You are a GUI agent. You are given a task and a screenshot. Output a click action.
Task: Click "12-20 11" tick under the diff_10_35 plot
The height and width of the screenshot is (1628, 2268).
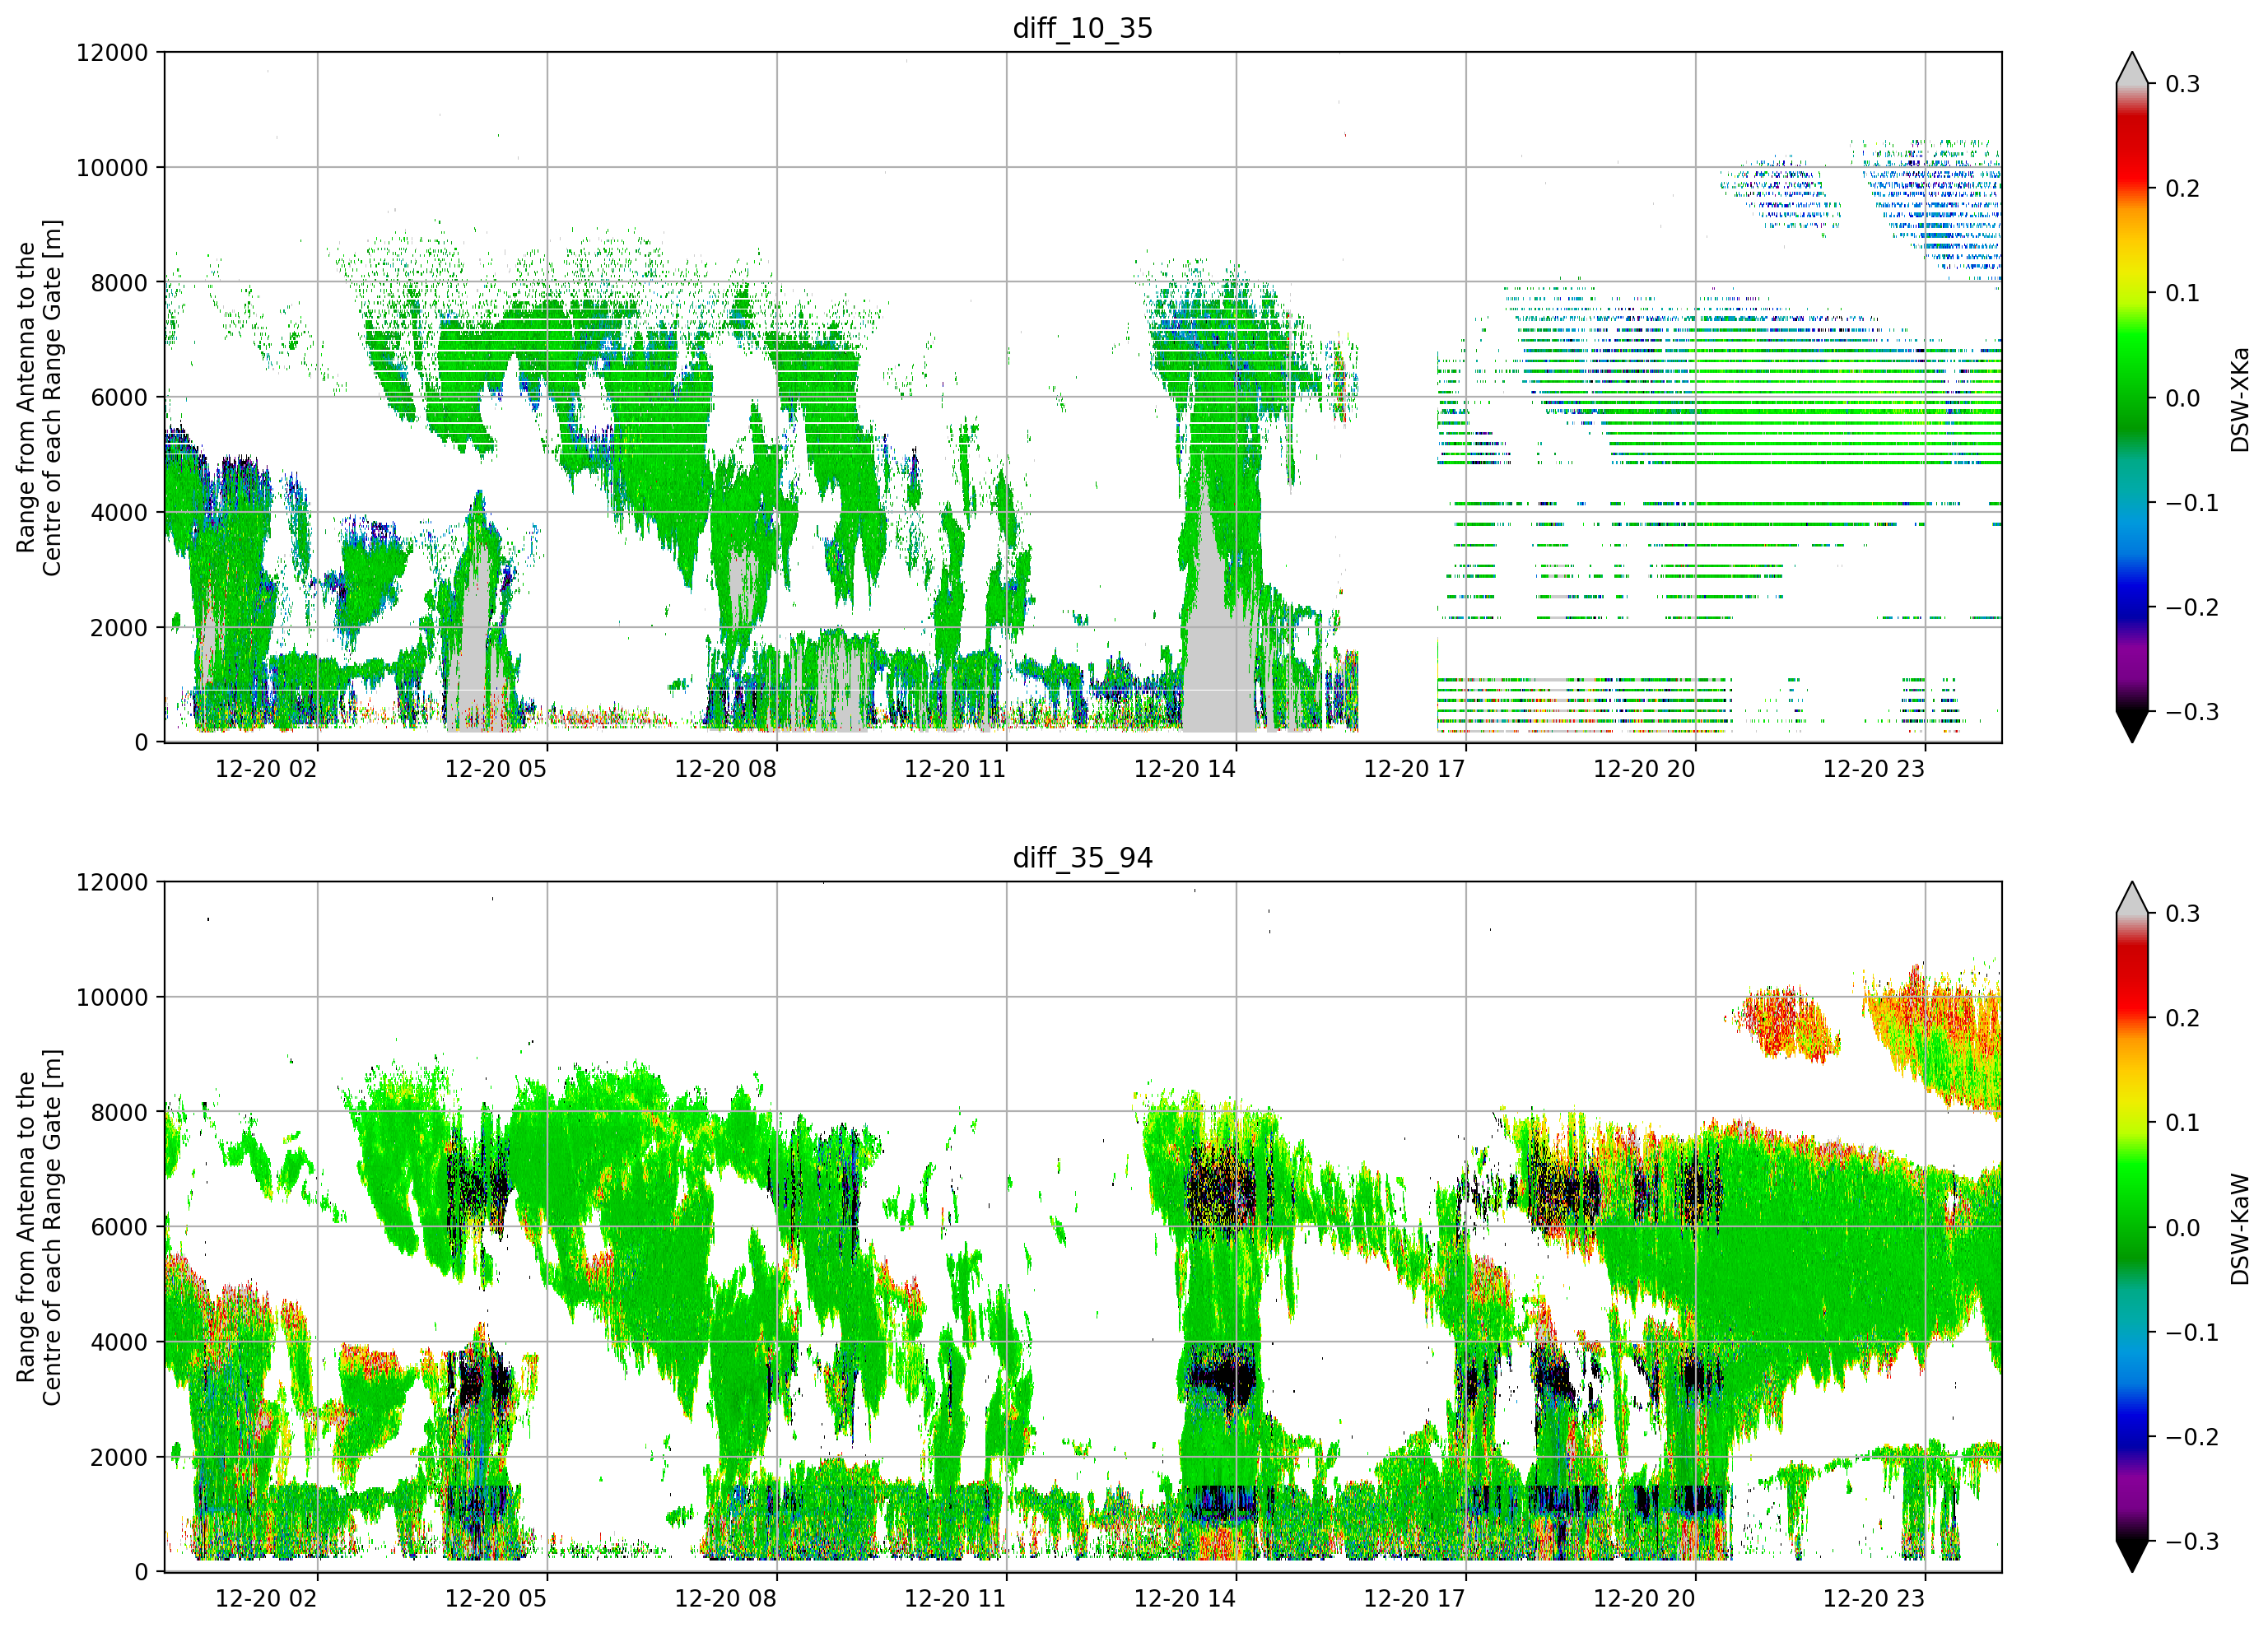[955, 769]
